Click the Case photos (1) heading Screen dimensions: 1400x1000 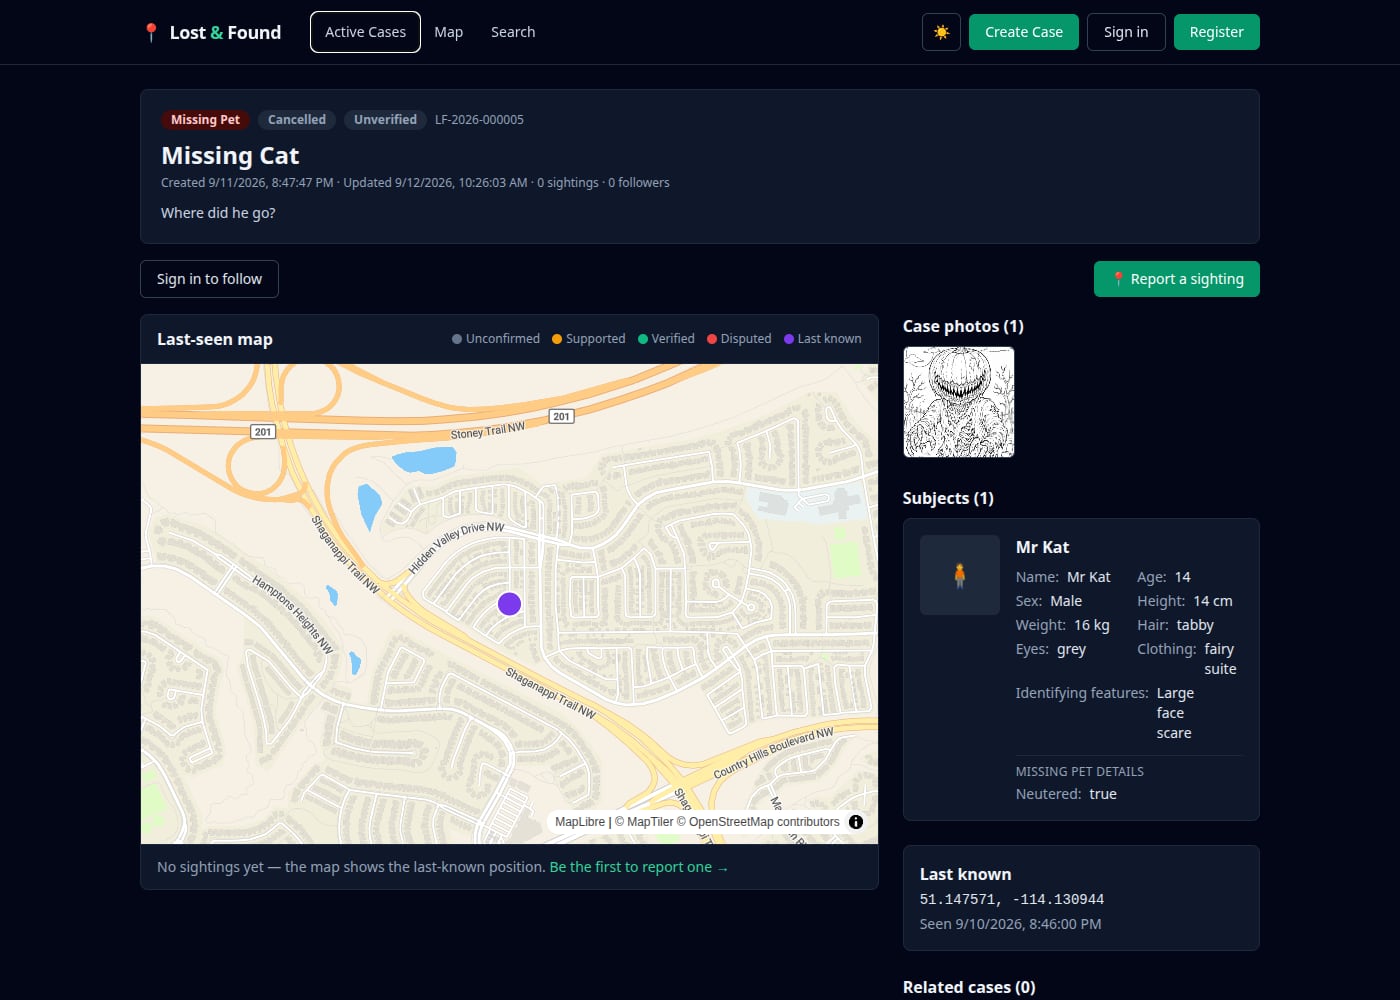tap(963, 326)
